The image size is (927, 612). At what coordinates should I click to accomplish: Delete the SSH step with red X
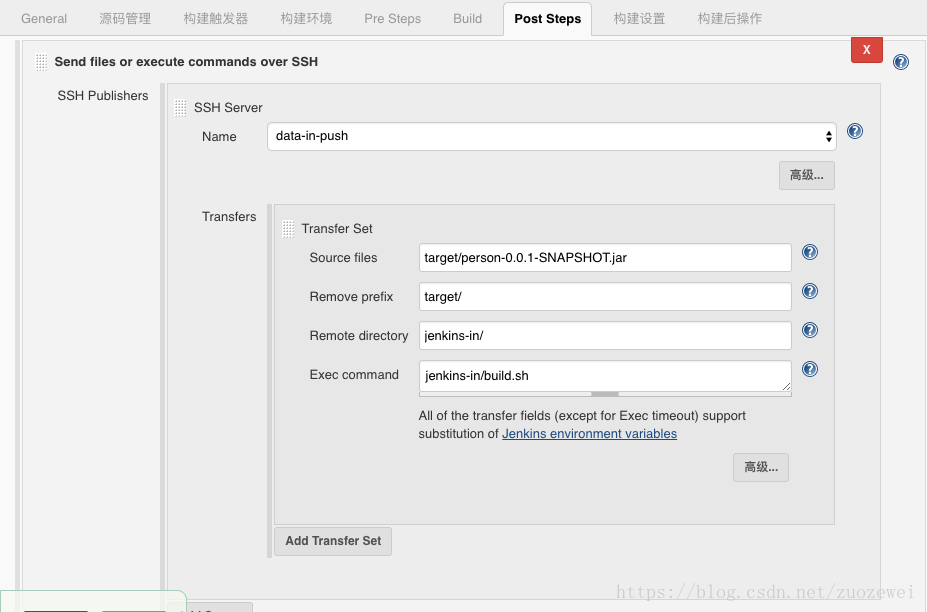[x=866, y=49]
